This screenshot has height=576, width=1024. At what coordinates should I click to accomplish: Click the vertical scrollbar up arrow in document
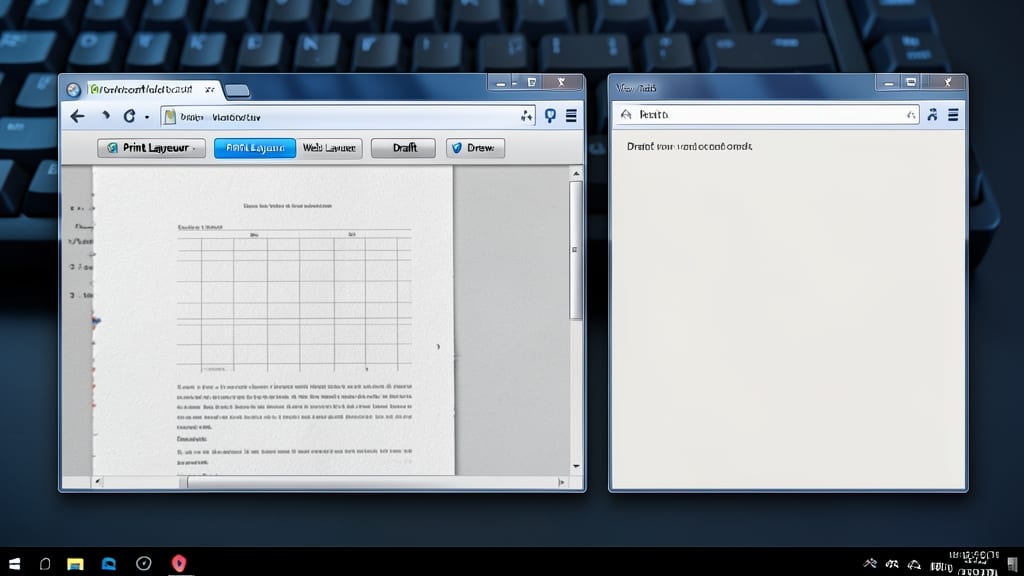[x=576, y=174]
